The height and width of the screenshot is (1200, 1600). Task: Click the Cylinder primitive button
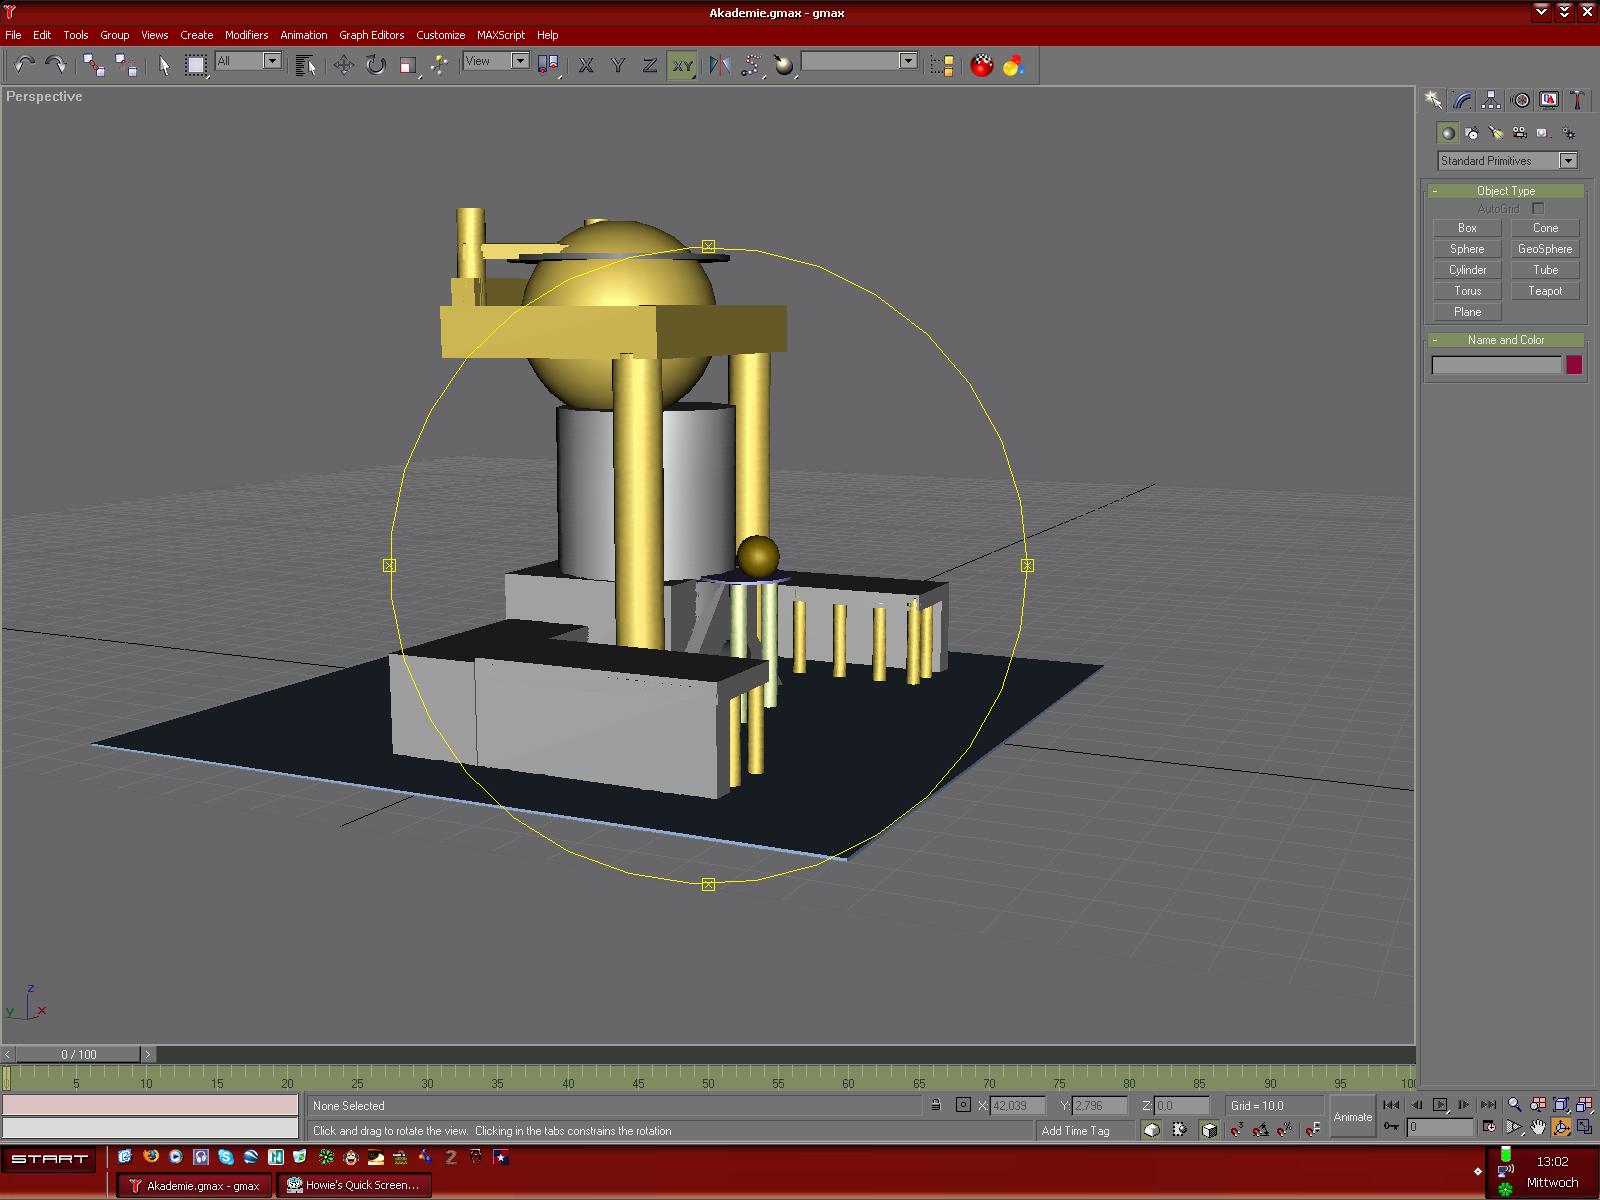pyautogui.click(x=1467, y=270)
